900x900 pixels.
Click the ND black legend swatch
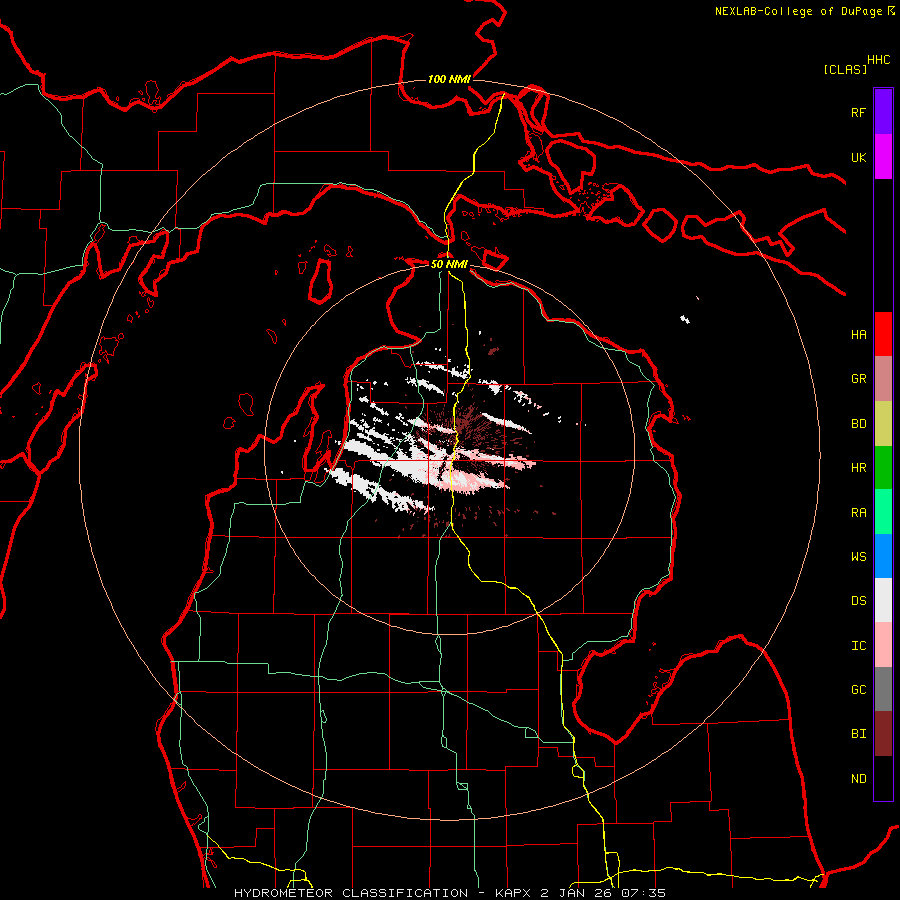click(x=883, y=778)
